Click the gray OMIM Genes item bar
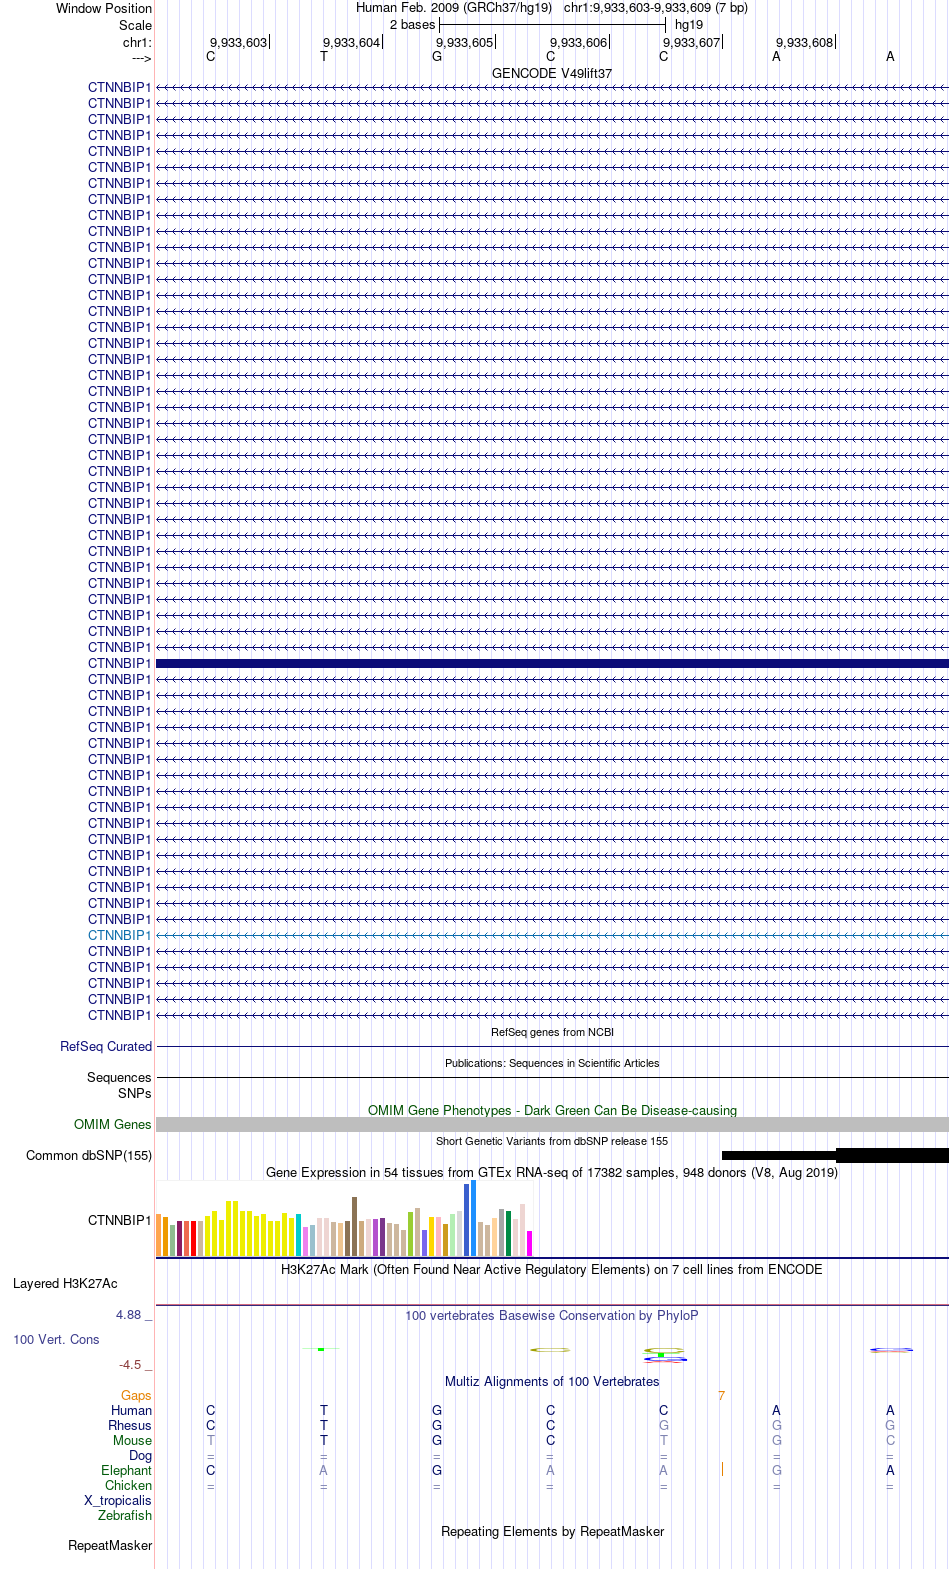This screenshot has width=950, height=1569. 552,1124
